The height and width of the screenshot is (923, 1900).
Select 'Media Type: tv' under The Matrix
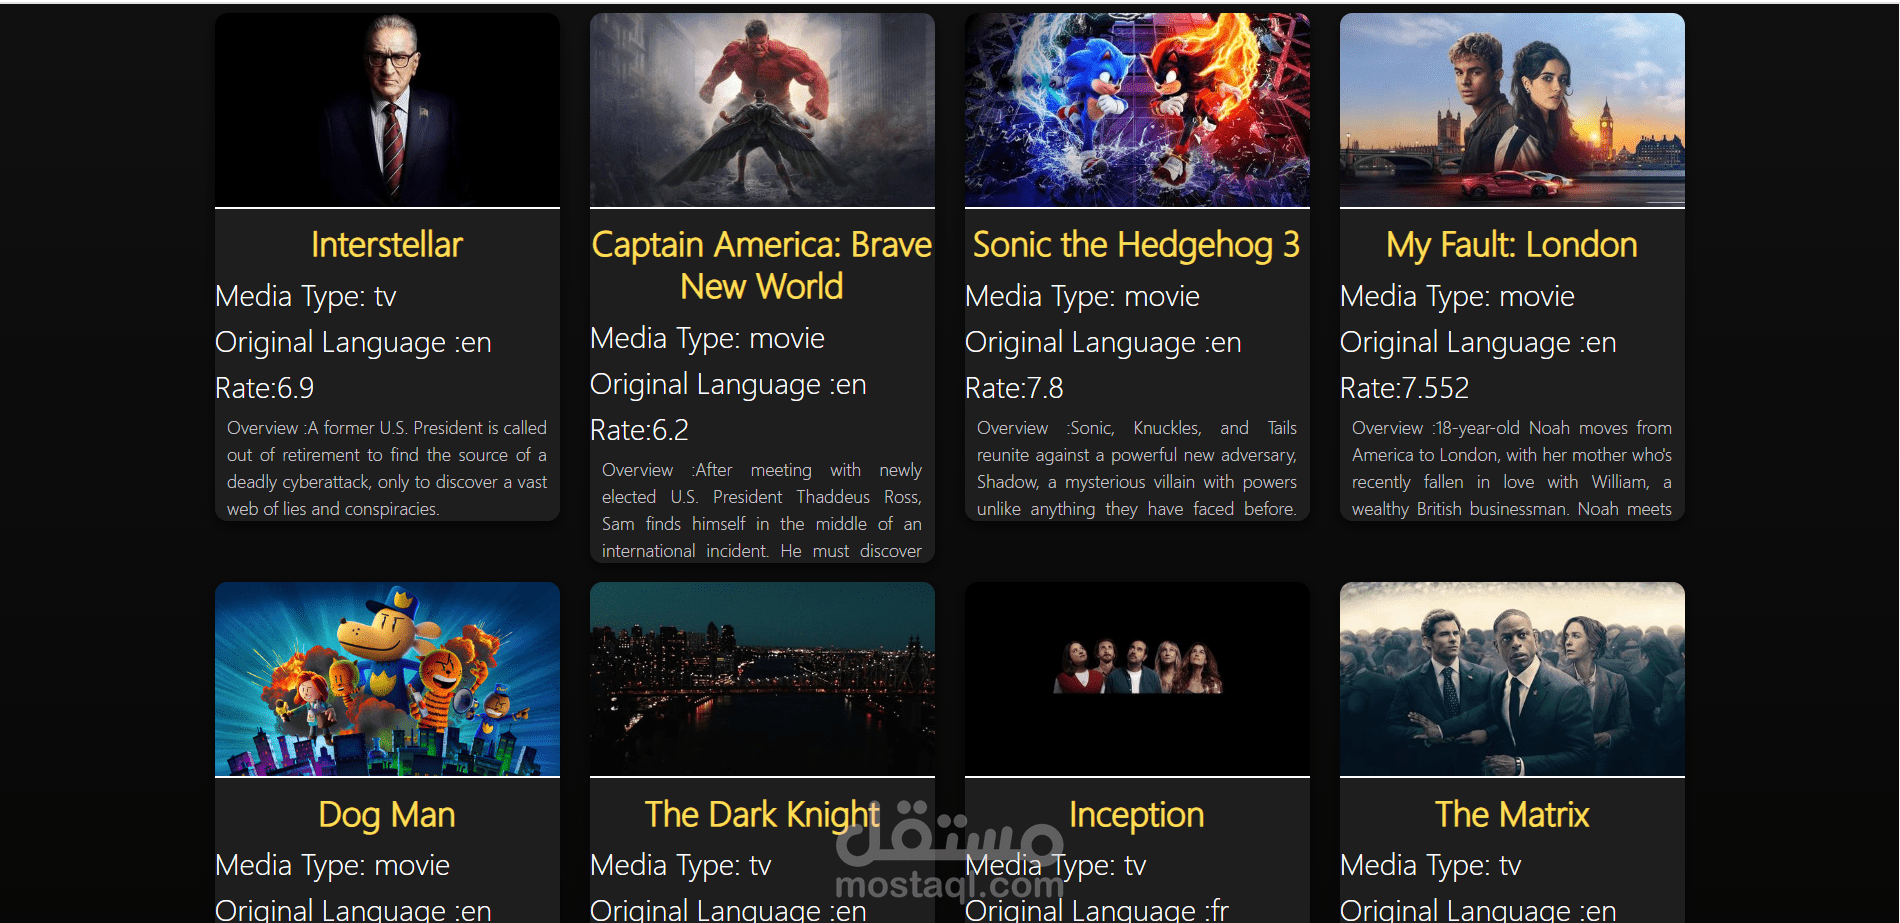pos(1431,866)
